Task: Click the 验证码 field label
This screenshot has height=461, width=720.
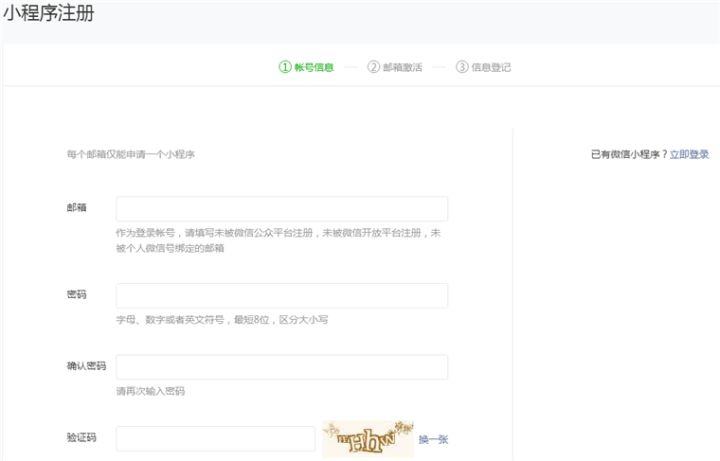Action: pos(81,438)
